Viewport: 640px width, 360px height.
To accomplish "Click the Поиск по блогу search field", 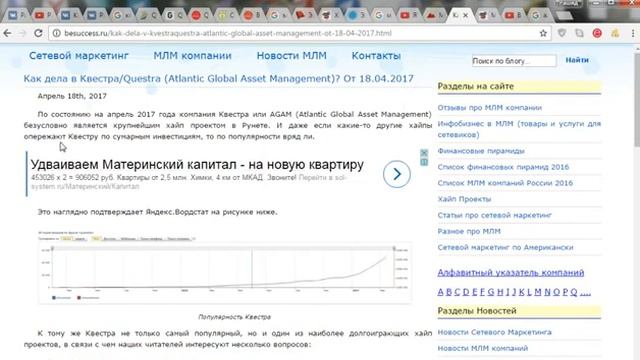I will tap(514, 61).
